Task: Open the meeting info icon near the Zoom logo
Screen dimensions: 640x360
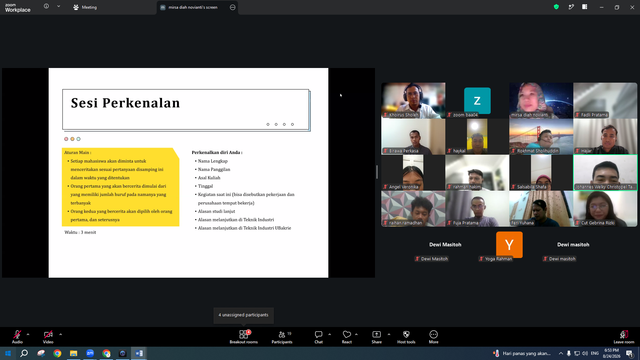Action: click(46, 7)
